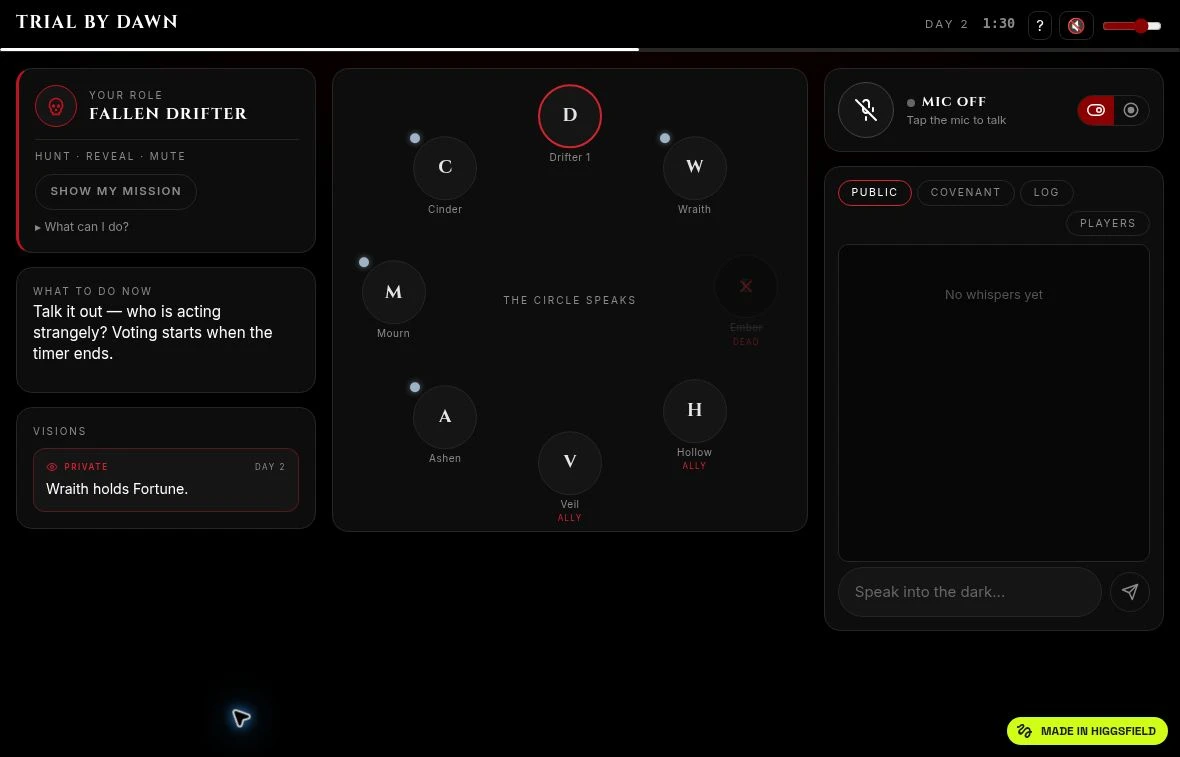Toggle the muted speaker sound icon
The height and width of the screenshot is (757, 1180).
pyautogui.click(x=1076, y=26)
